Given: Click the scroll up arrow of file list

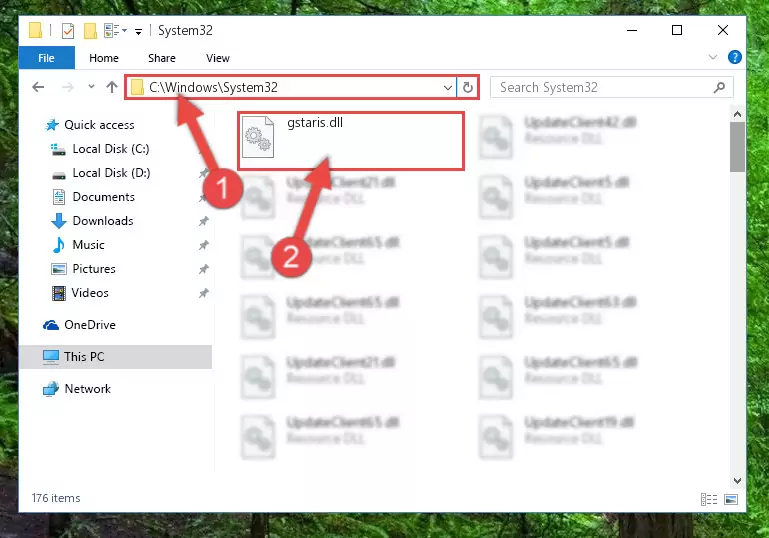Looking at the screenshot, I should [x=737, y=114].
